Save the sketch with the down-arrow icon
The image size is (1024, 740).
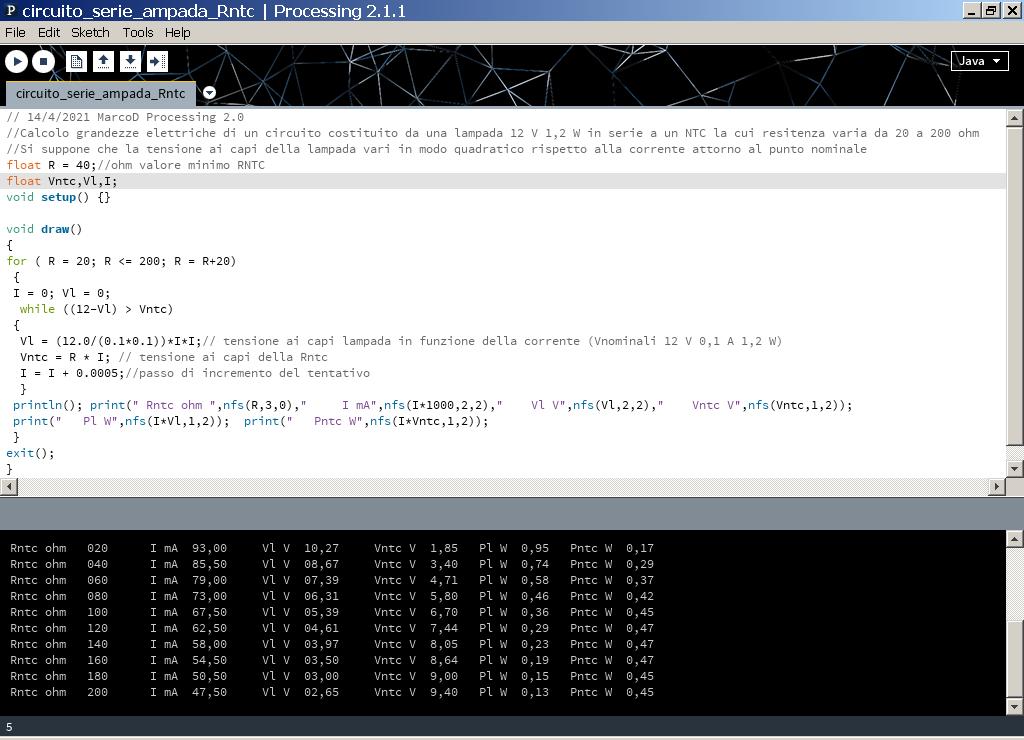(130, 62)
